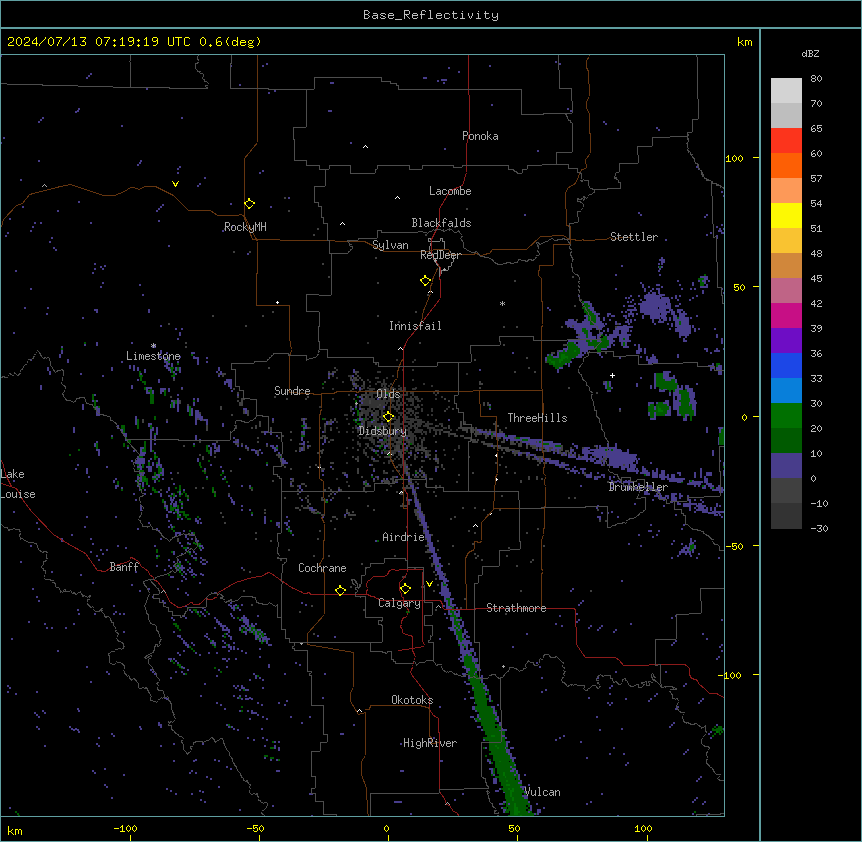Click the Banff label

pos(124,567)
